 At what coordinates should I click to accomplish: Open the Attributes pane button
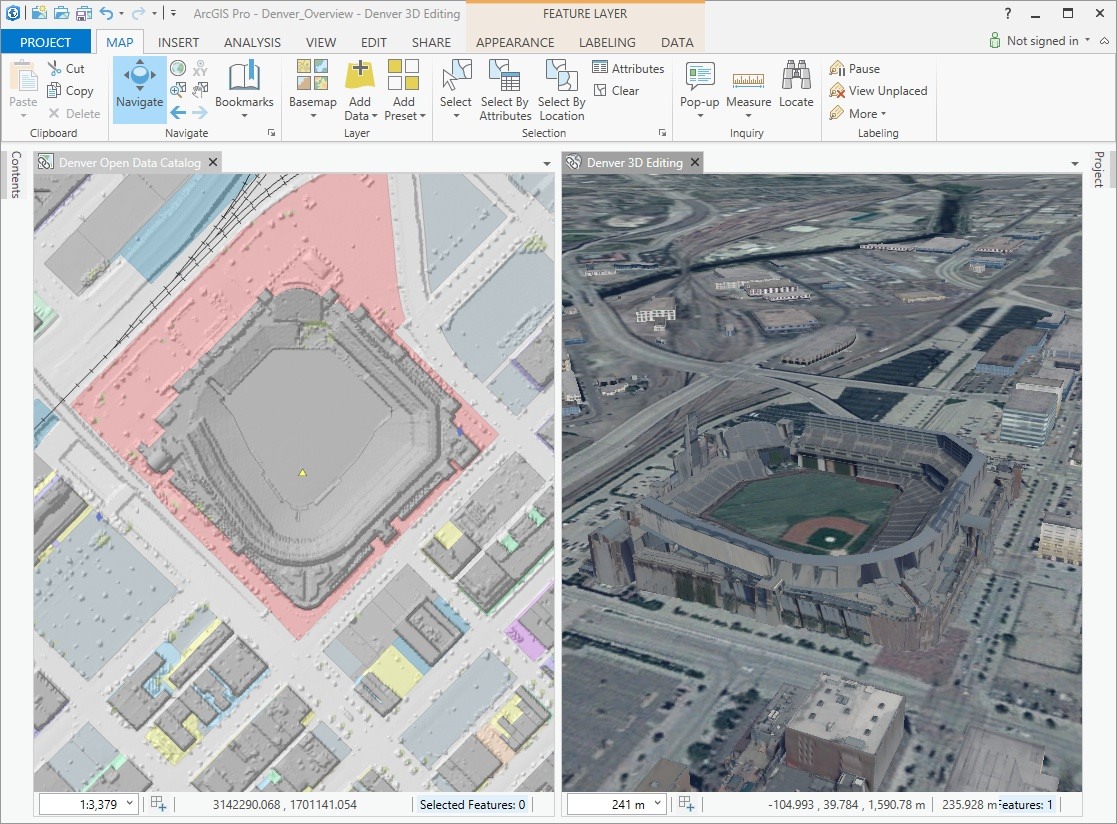coord(628,68)
